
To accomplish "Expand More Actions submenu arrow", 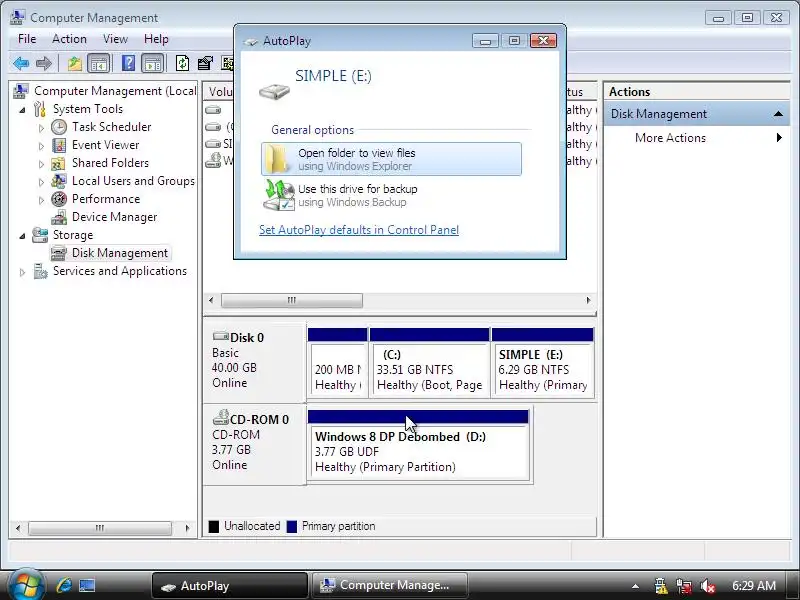I will (779, 138).
